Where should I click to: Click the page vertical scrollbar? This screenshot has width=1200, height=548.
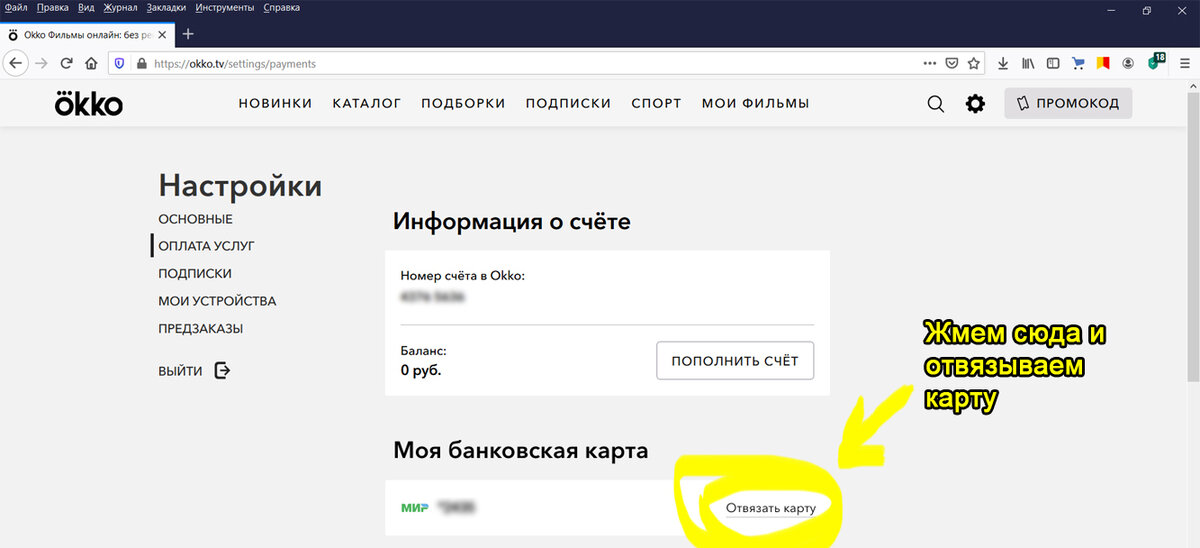(x=1192, y=238)
